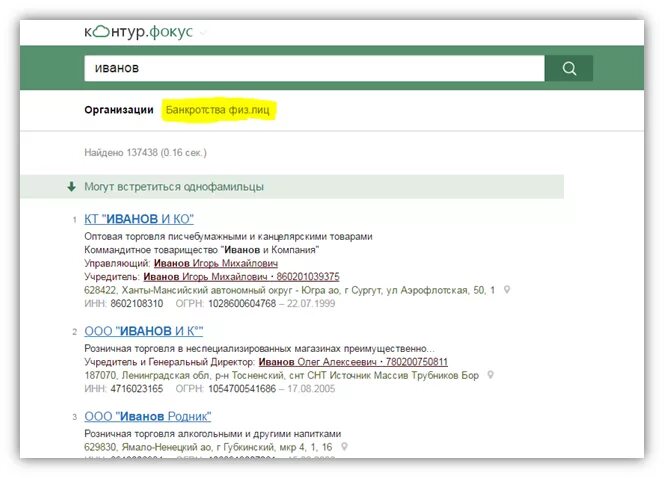The width and height of the screenshot is (664, 478).
Task: Click the magnifier search button
Action: point(569,68)
